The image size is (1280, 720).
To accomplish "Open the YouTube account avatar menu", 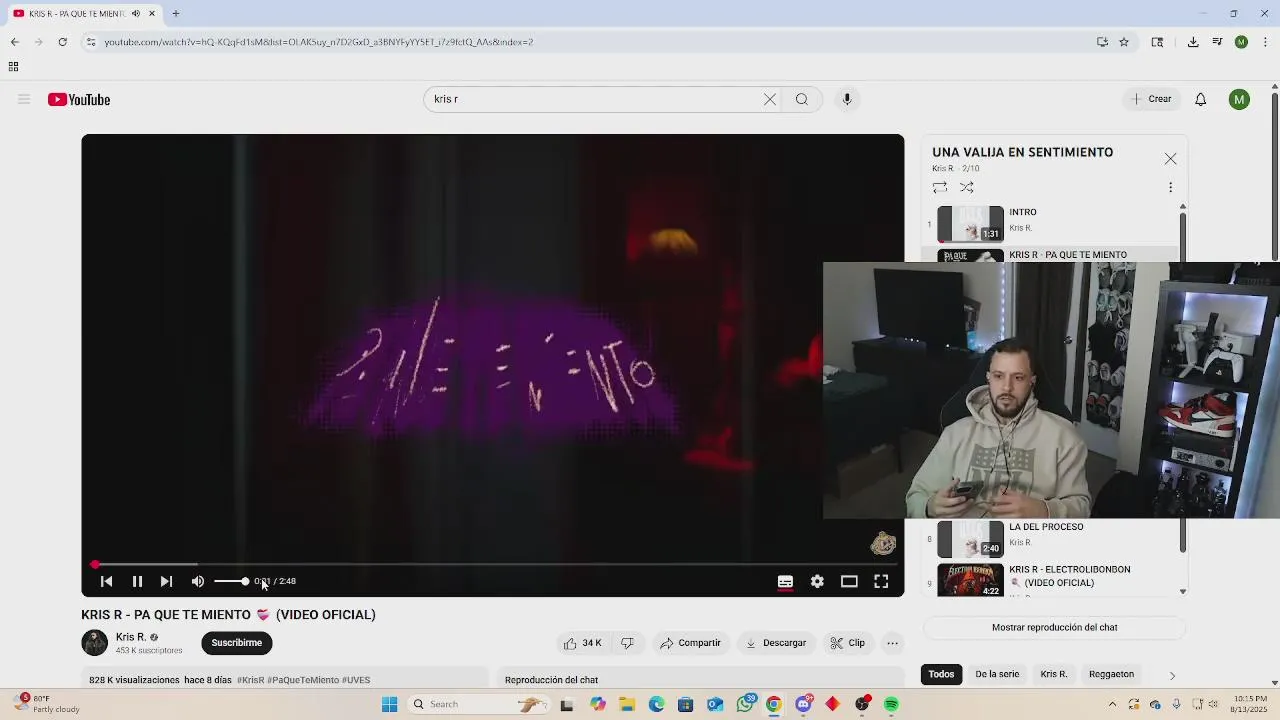I will click(x=1239, y=99).
